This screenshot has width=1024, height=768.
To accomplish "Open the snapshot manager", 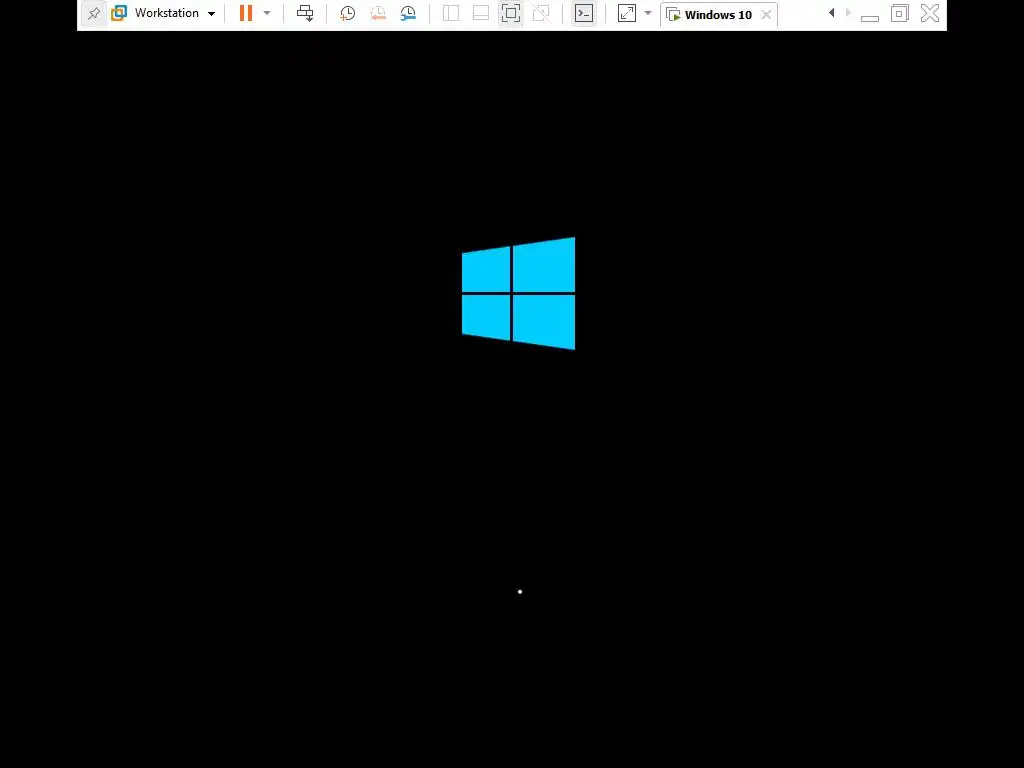I will 408,13.
